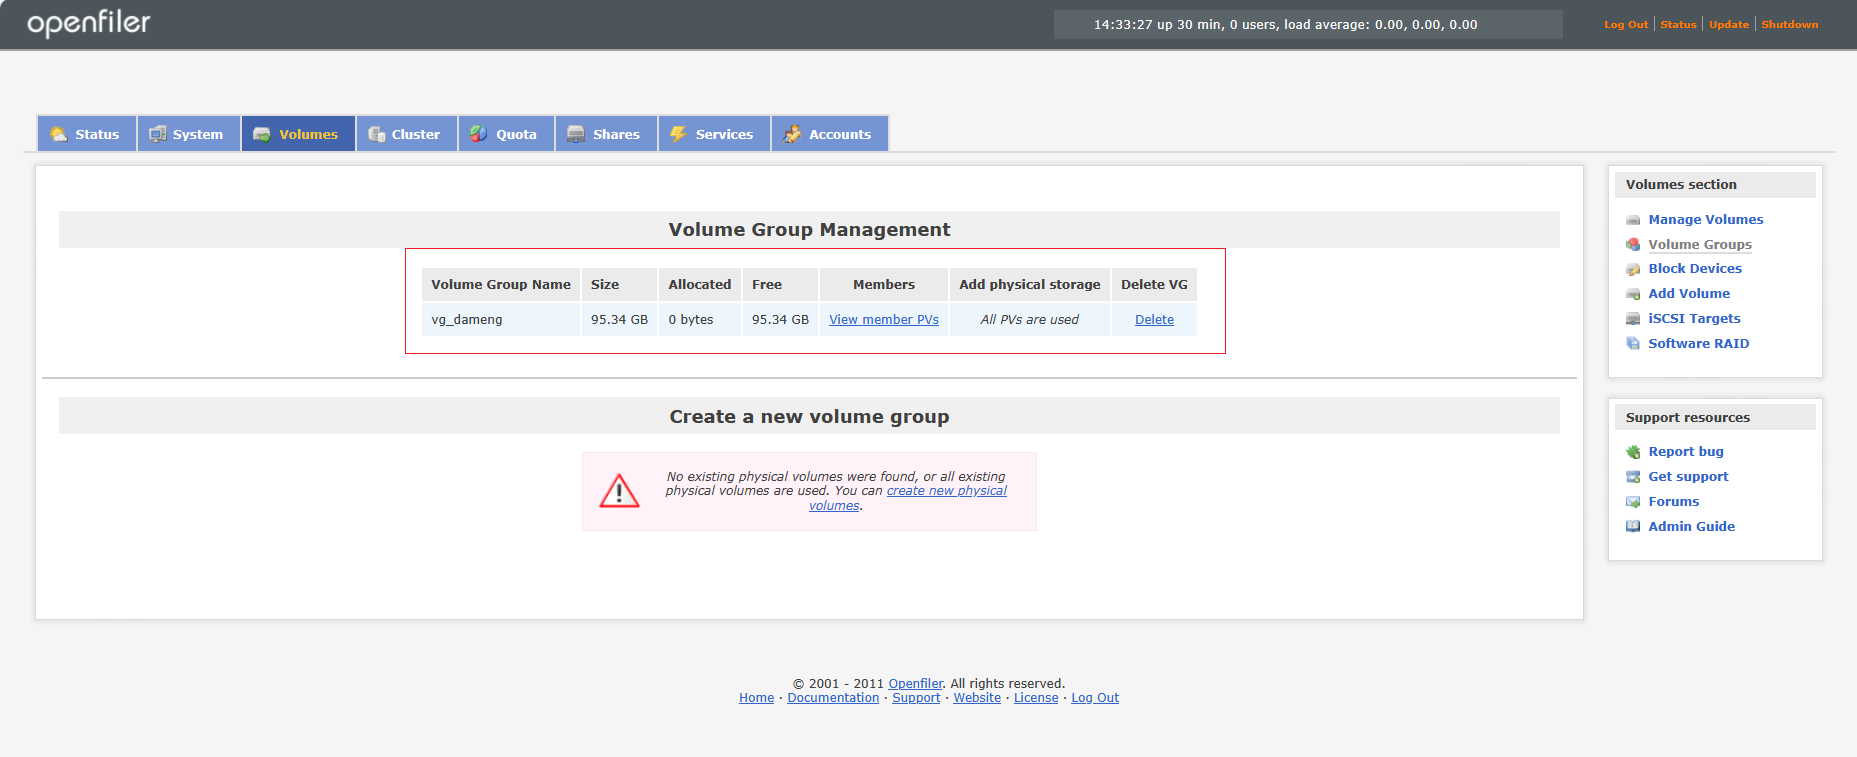Open the View member PVs link

click(x=884, y=320)
